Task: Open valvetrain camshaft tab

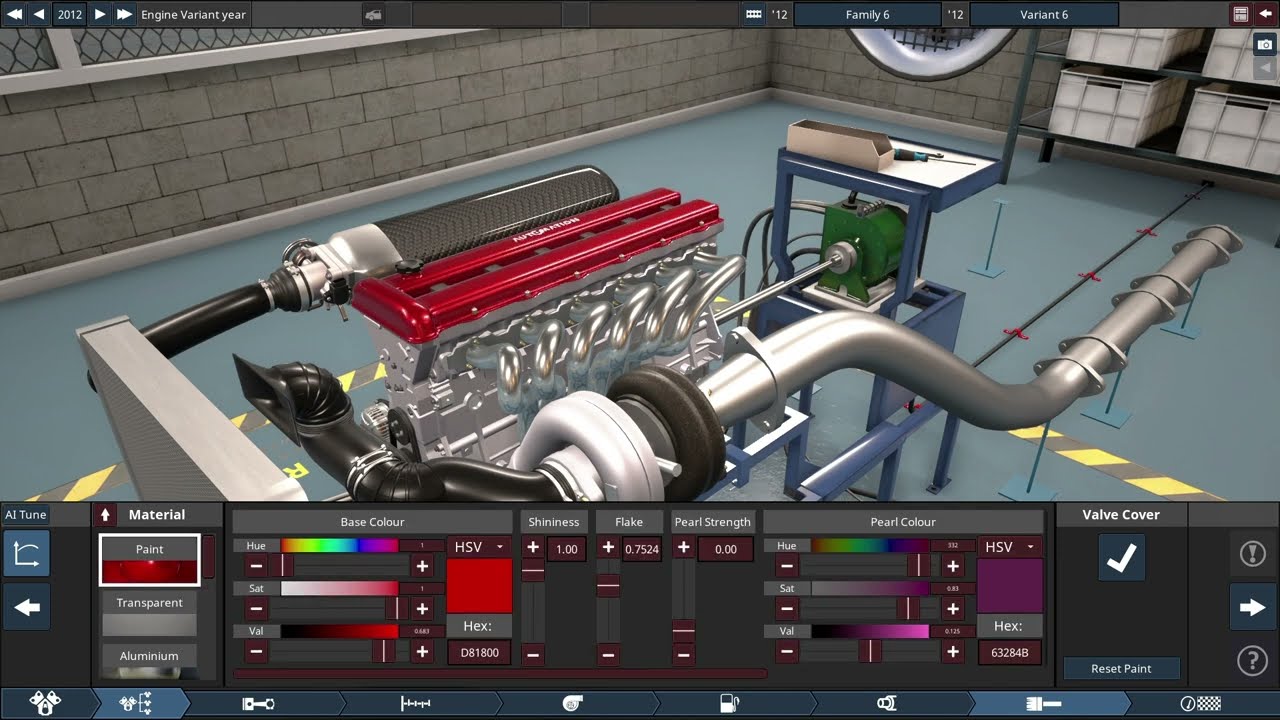Action: [415, 704]
